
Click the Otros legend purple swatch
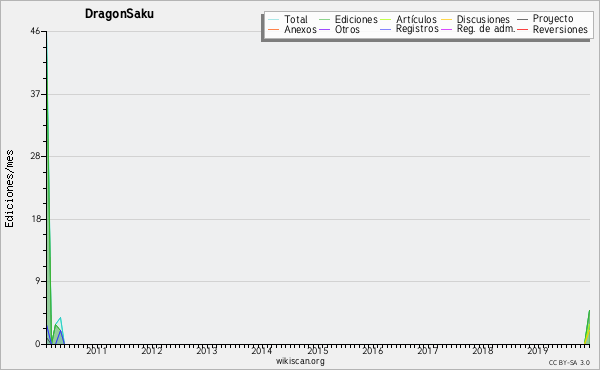pyautogui.click(x=324, y=29)
